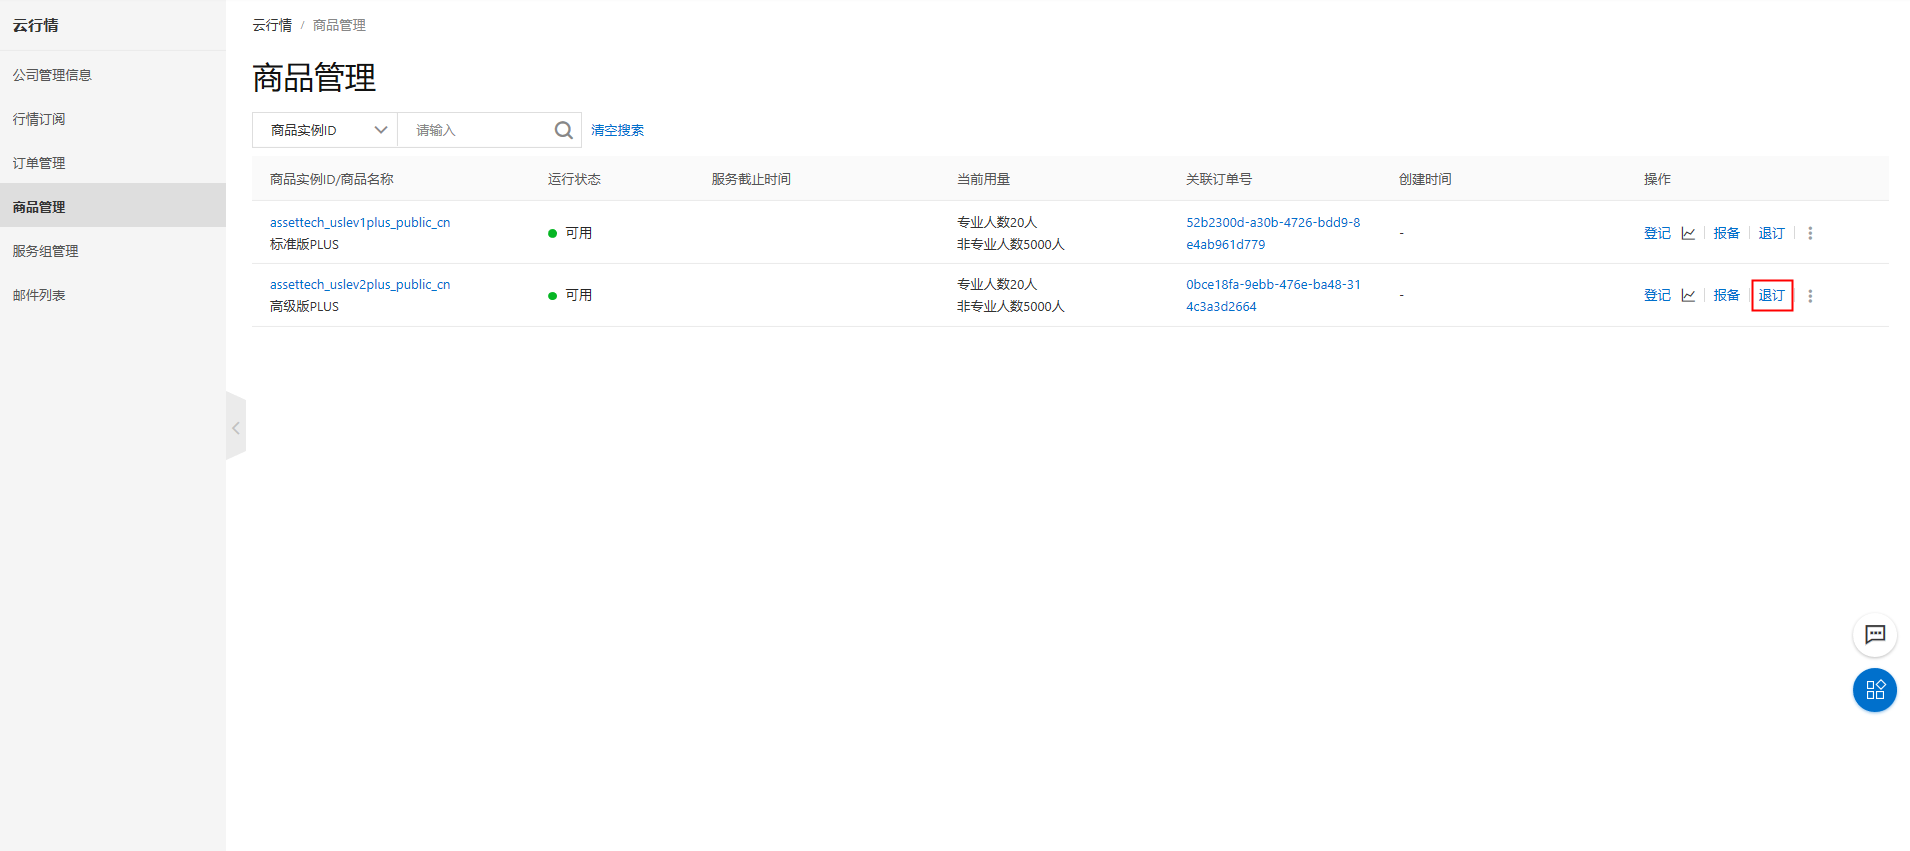1910x851 pixels.
Task: Click 可用 status in 高级版PLUS row
Action: point(578,295)
